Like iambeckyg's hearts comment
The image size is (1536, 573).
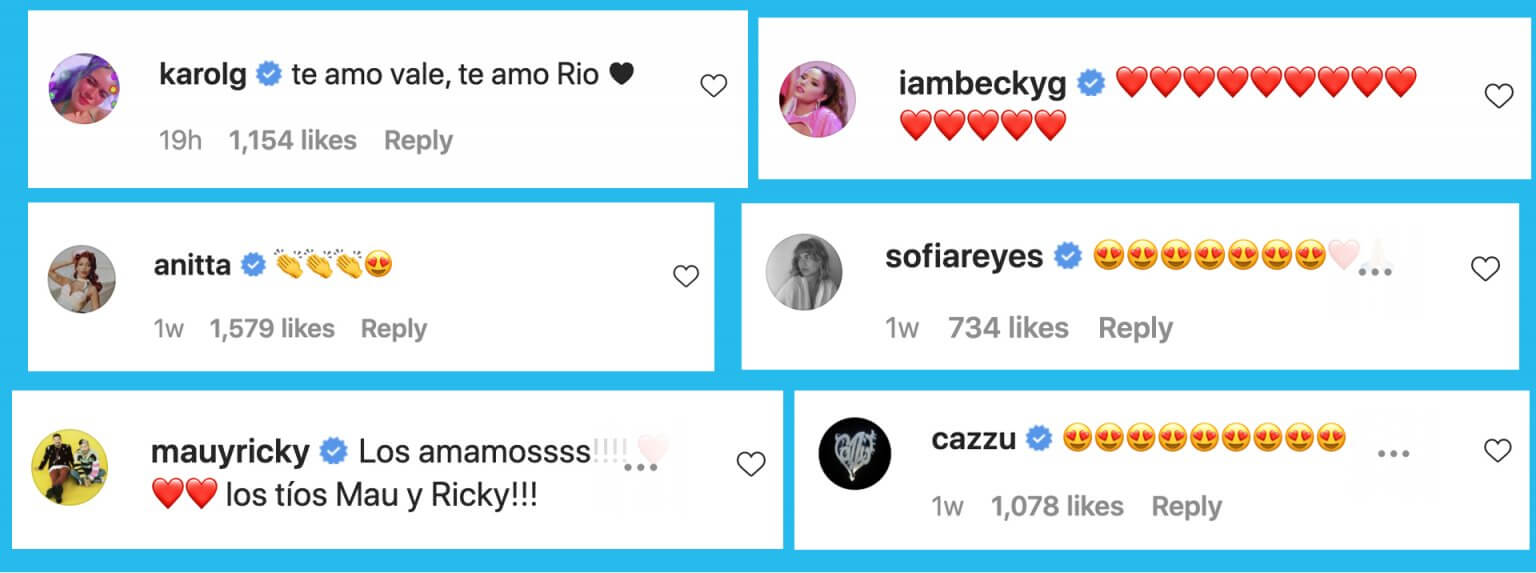tap(1498, 96)
